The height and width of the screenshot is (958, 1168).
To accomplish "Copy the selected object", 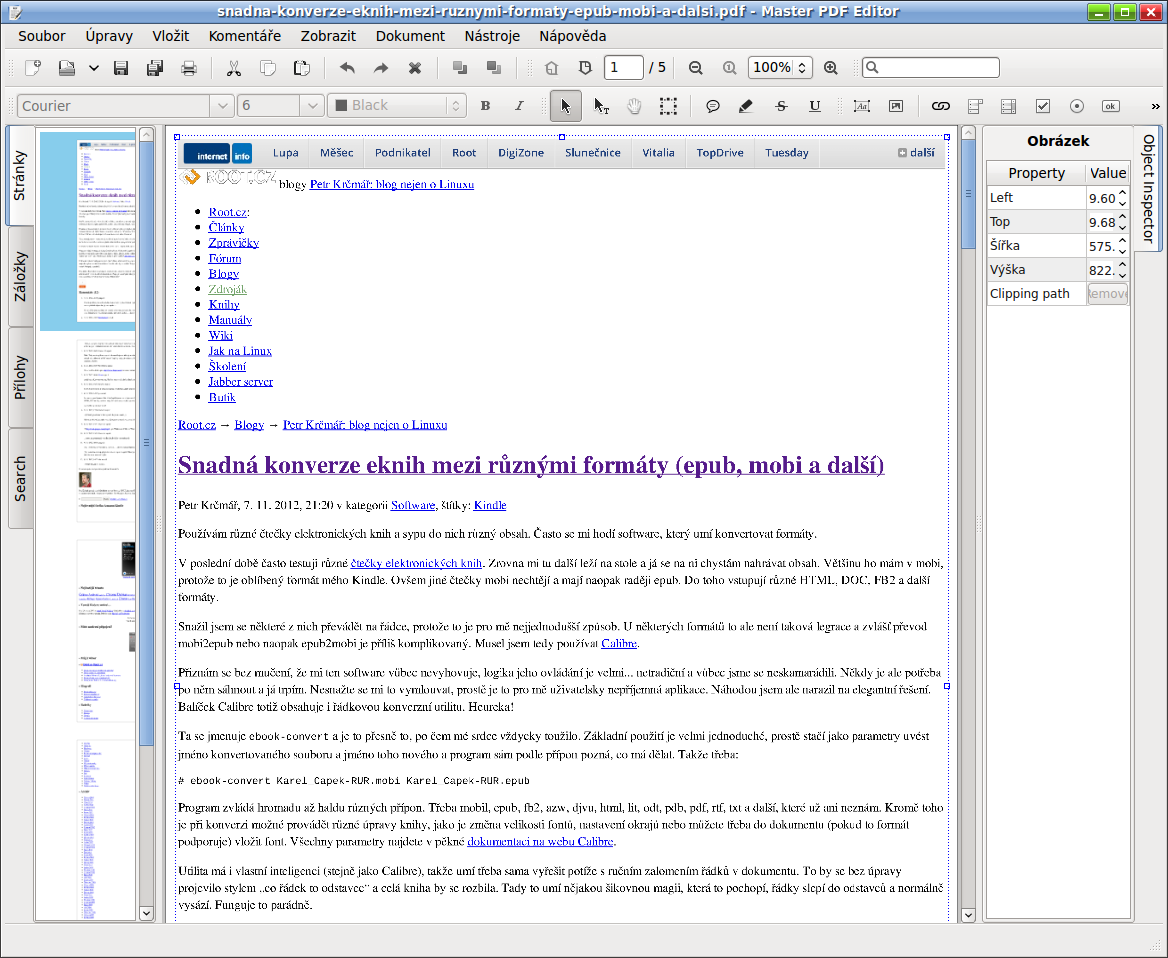I will pos(267,68).
